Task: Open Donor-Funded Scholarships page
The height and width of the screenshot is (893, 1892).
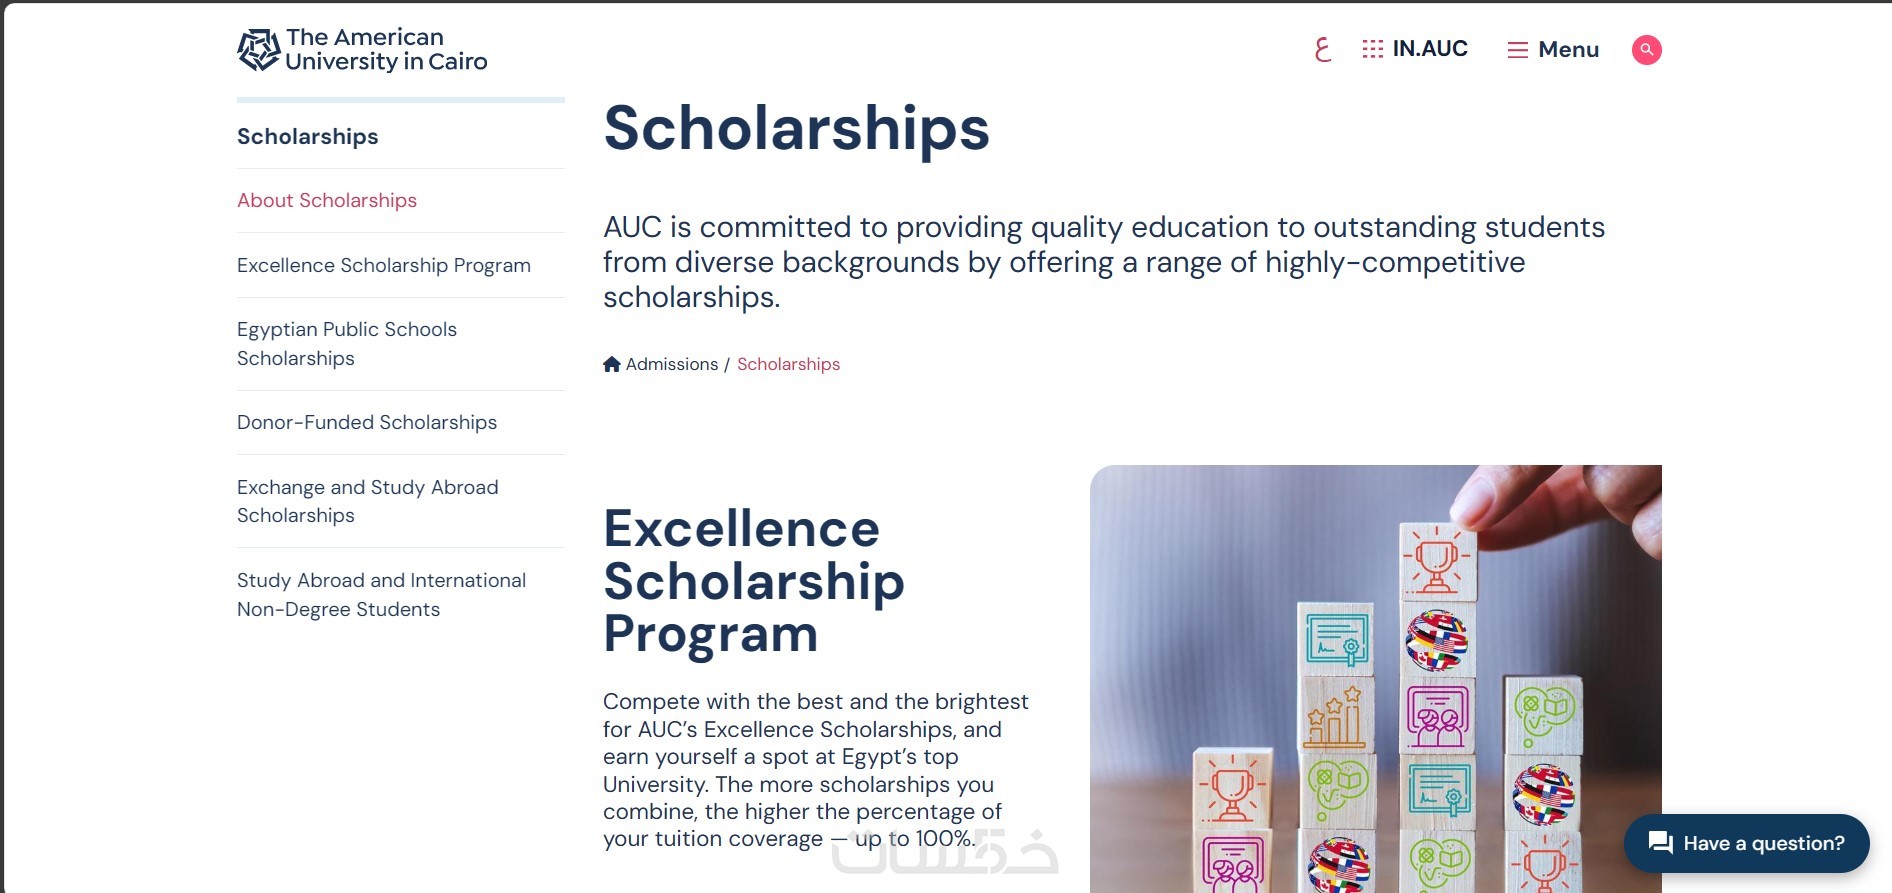Action: click(367, 422)
